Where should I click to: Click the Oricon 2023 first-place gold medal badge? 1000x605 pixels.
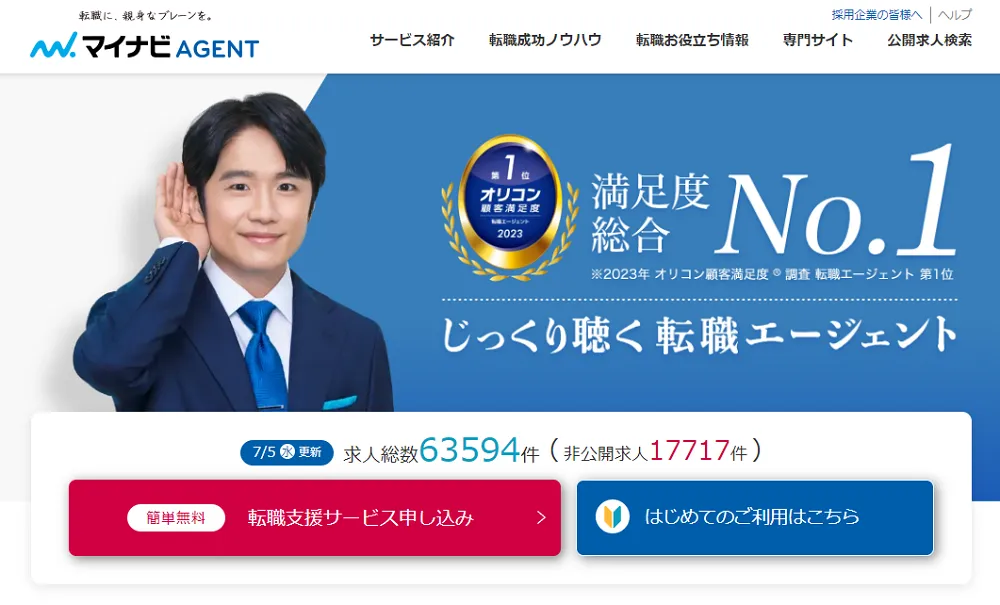510,207
